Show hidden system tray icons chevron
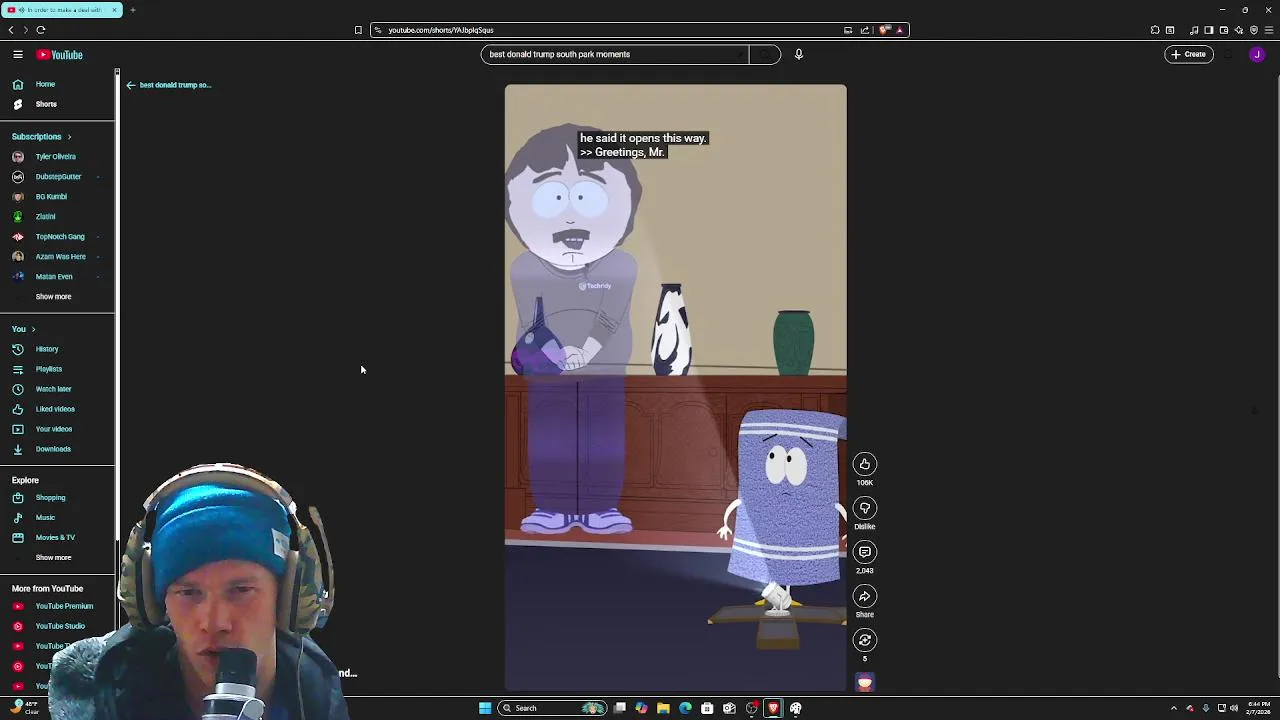This screenshot has height=720, width=1280. coord(1174,708)
